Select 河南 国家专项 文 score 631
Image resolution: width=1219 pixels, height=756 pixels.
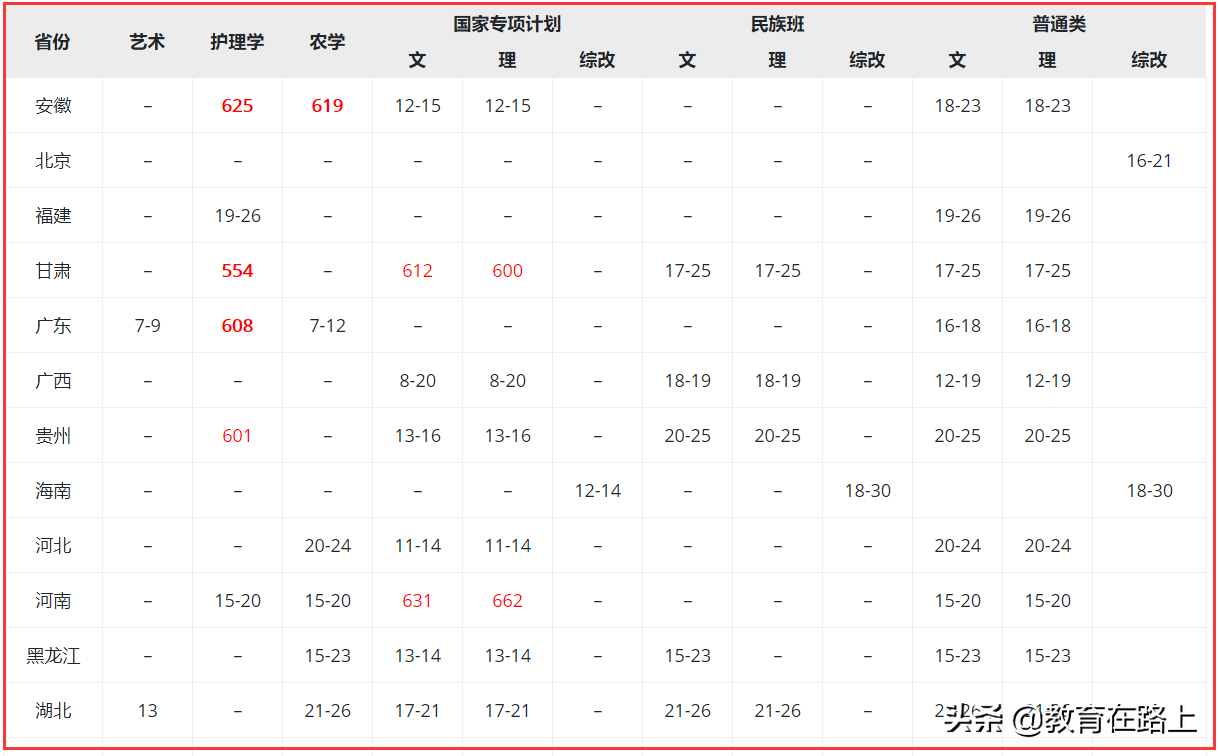click(x=417, y=600)
